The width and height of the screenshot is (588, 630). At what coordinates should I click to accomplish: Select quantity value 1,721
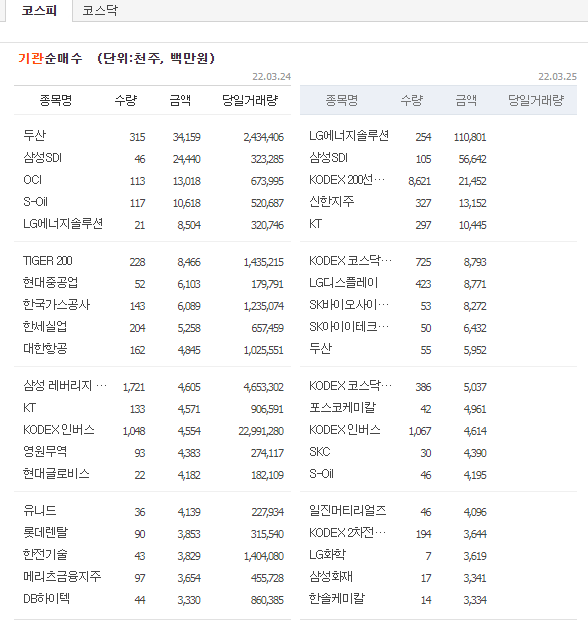[133, 387]
